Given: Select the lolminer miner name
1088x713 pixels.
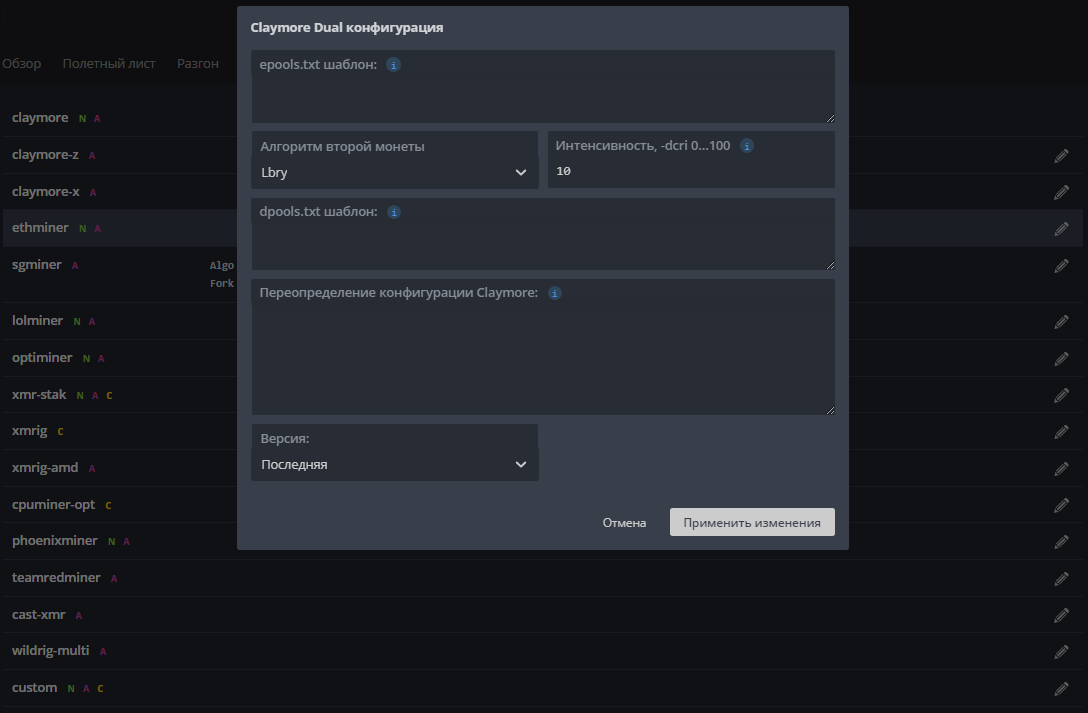Looking at the screenshot, I should click(37, 320).
